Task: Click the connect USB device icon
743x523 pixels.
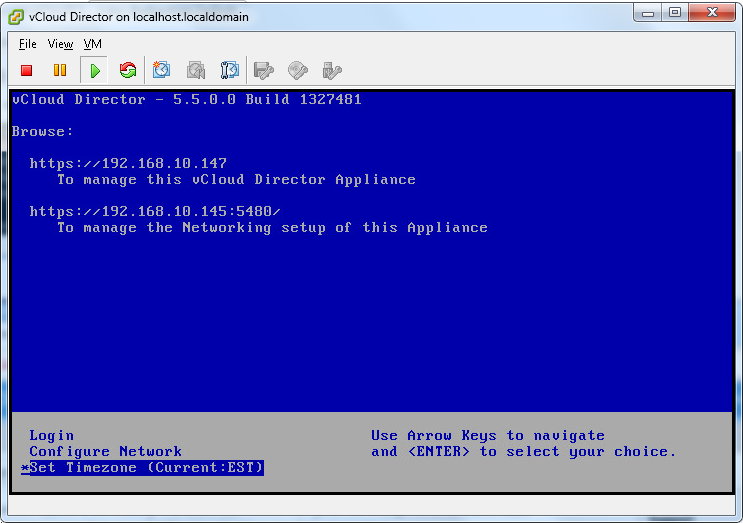Action: [332, 70]
